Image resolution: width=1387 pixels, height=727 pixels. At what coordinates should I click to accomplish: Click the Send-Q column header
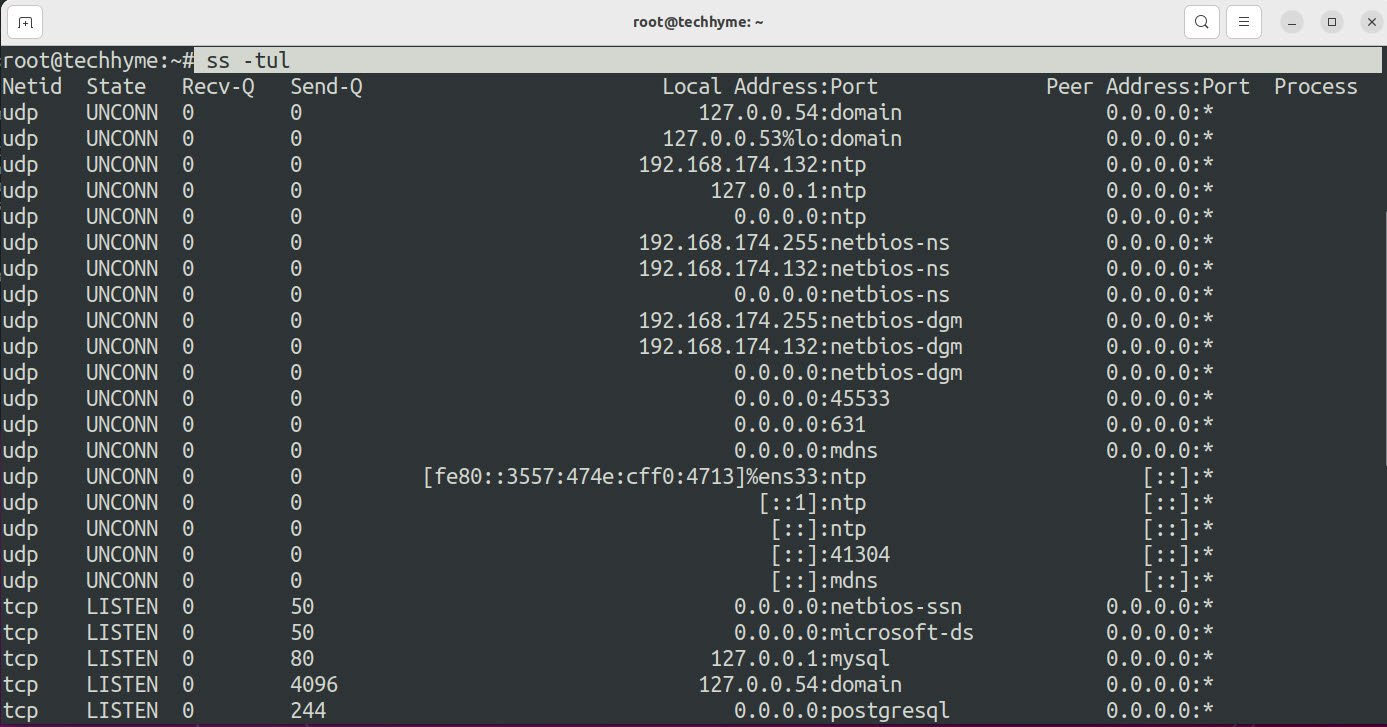326,87
